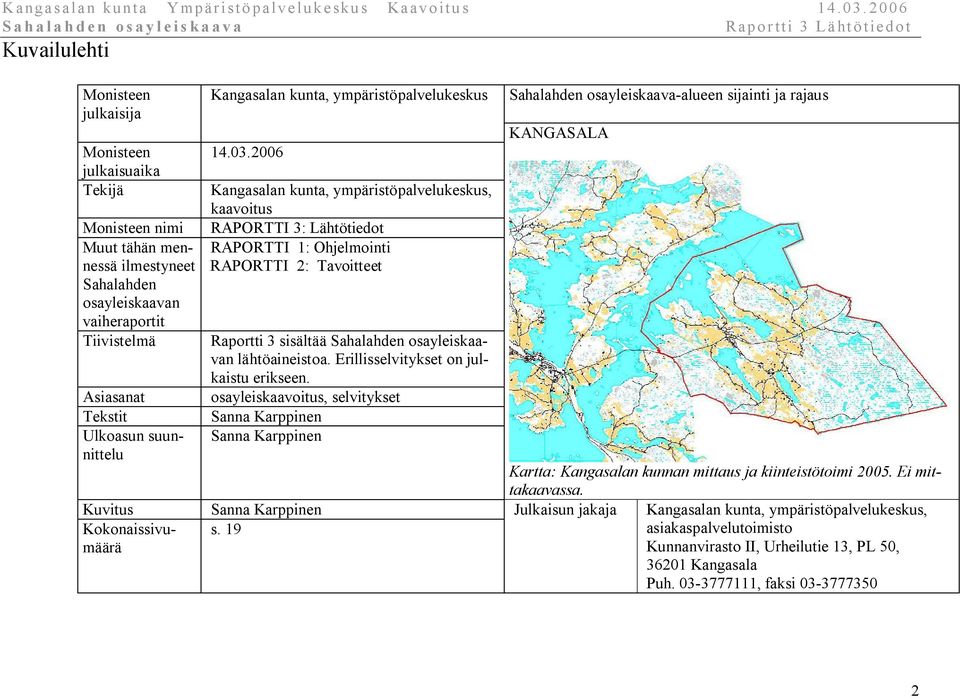This screenshot has width=960, height=698.
Task: Click the 'Tiivistelmä' row label
Action: pyautogui.click(x=119, y=341)
